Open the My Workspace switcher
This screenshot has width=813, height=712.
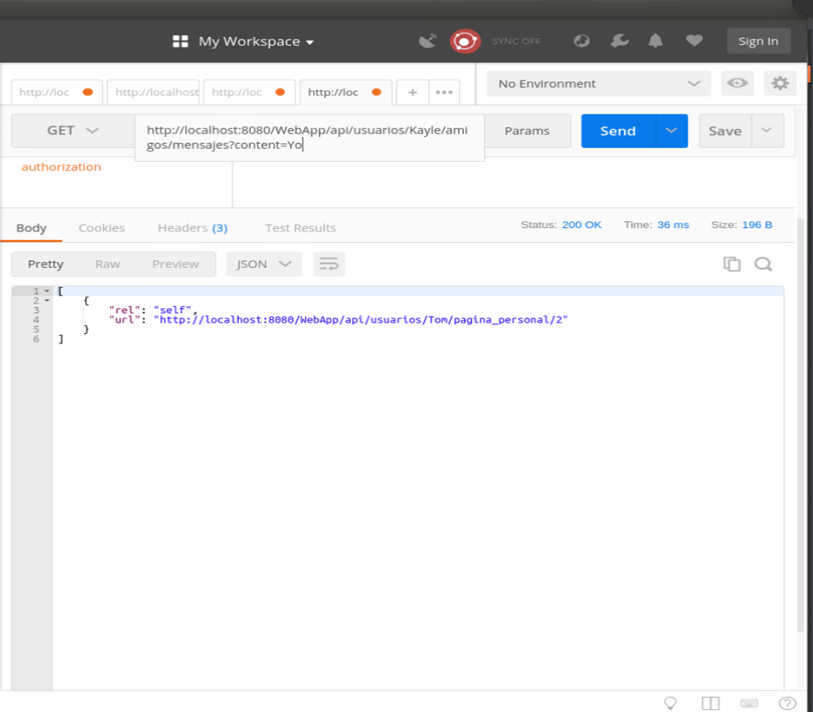click(256, 41)
